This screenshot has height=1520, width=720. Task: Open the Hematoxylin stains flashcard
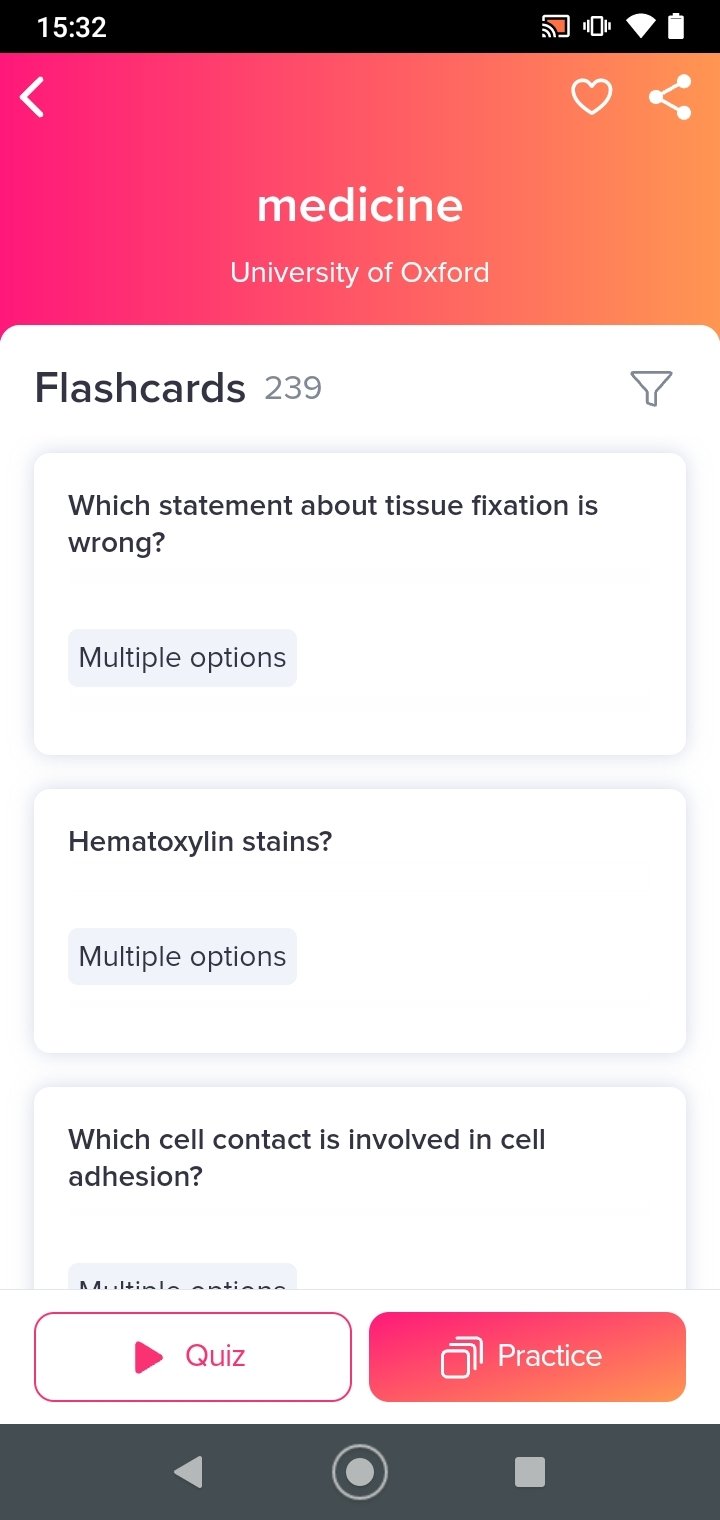click(x=360, y=921)
